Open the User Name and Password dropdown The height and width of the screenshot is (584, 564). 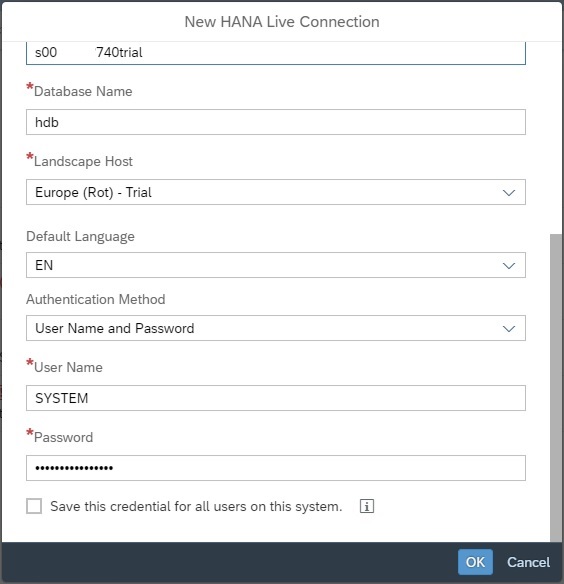coord(276,328)
